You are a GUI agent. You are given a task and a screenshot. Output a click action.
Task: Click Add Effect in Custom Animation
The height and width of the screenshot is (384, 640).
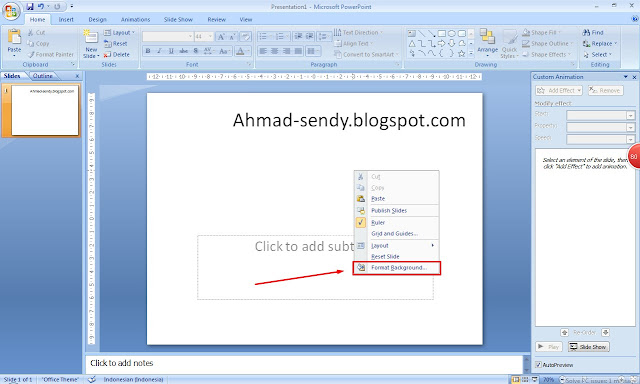pyautogui.click(x=559, y=91)
